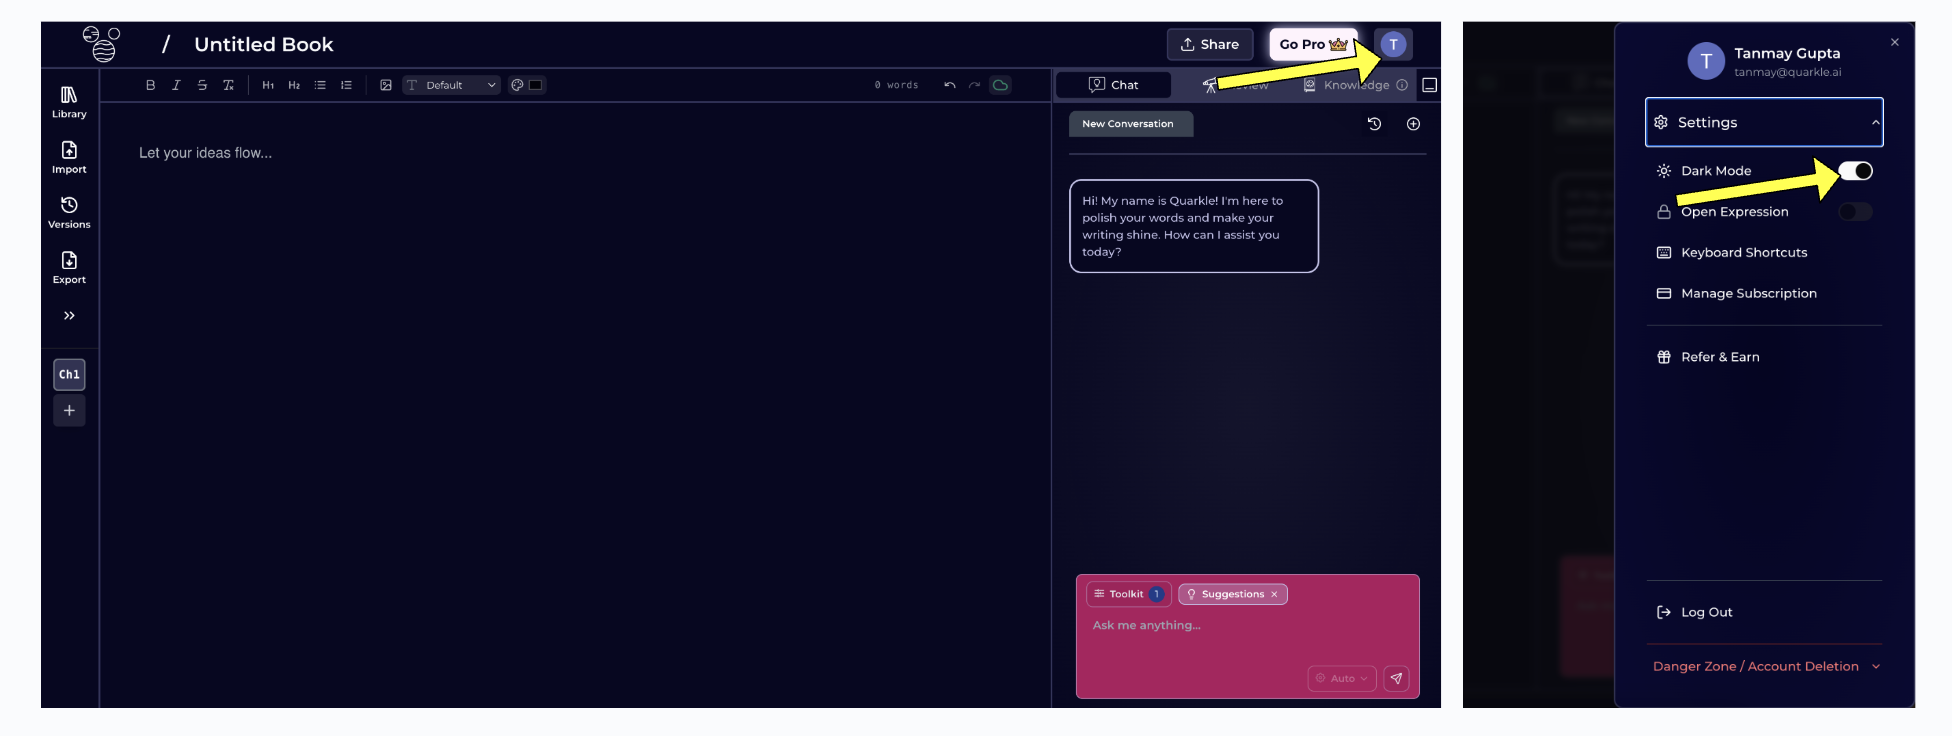1952x736 pixels.
Task: Apply Heading 1 style
Action: pos(268,85)
